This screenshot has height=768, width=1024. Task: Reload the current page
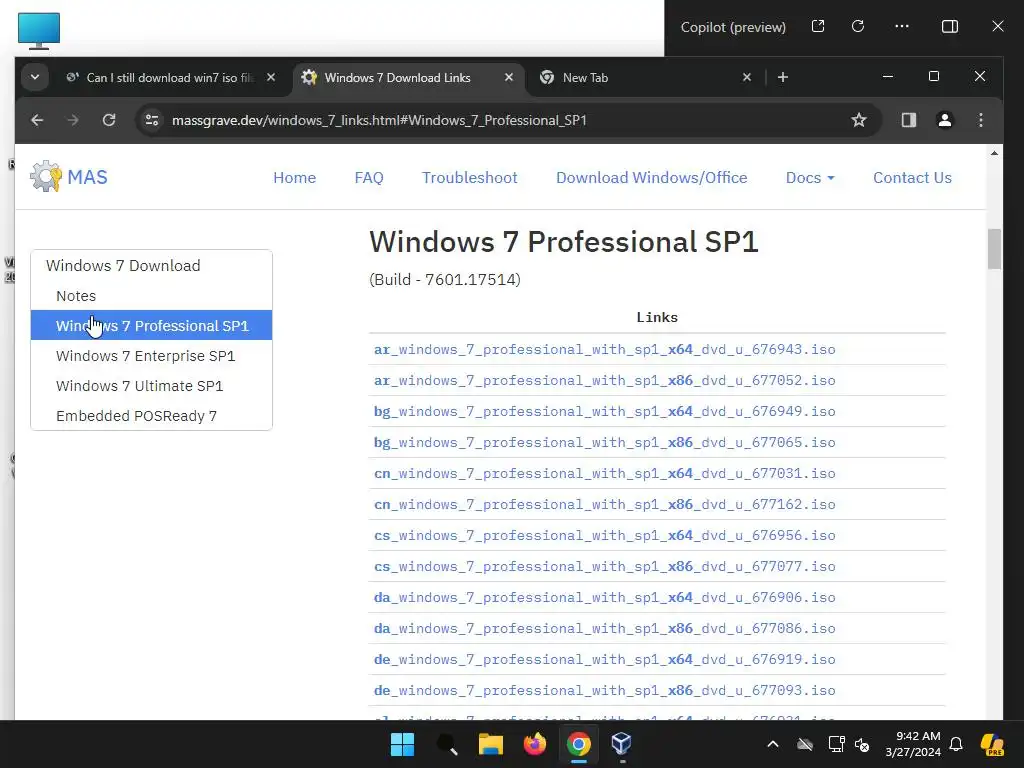tap(109, 120)
